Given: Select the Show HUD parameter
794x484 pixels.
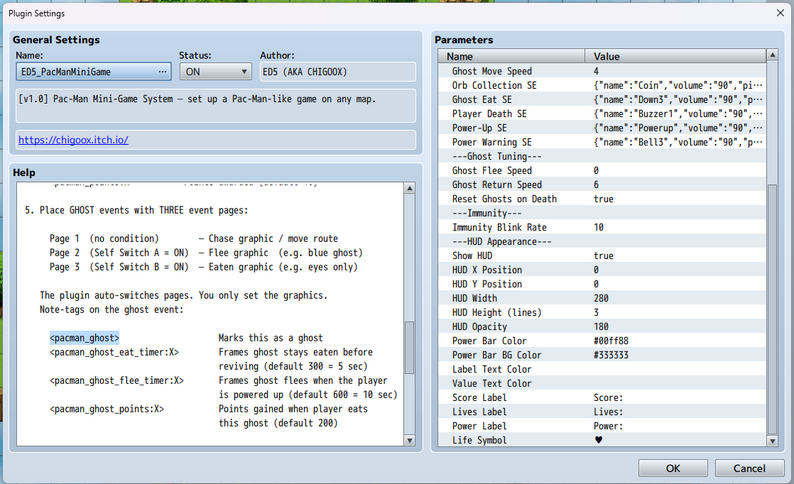Looking at the screenshot, I should coord(602,256).
